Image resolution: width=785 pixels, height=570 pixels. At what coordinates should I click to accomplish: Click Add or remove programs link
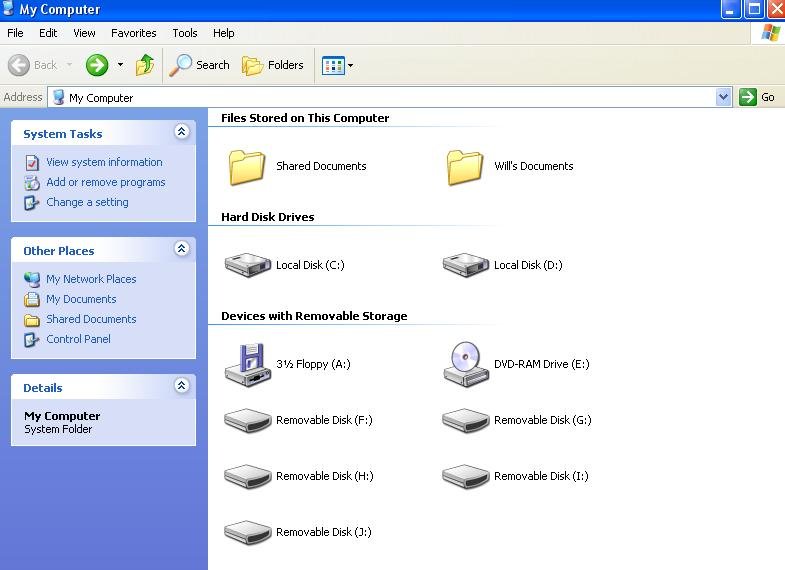[106, 182]
